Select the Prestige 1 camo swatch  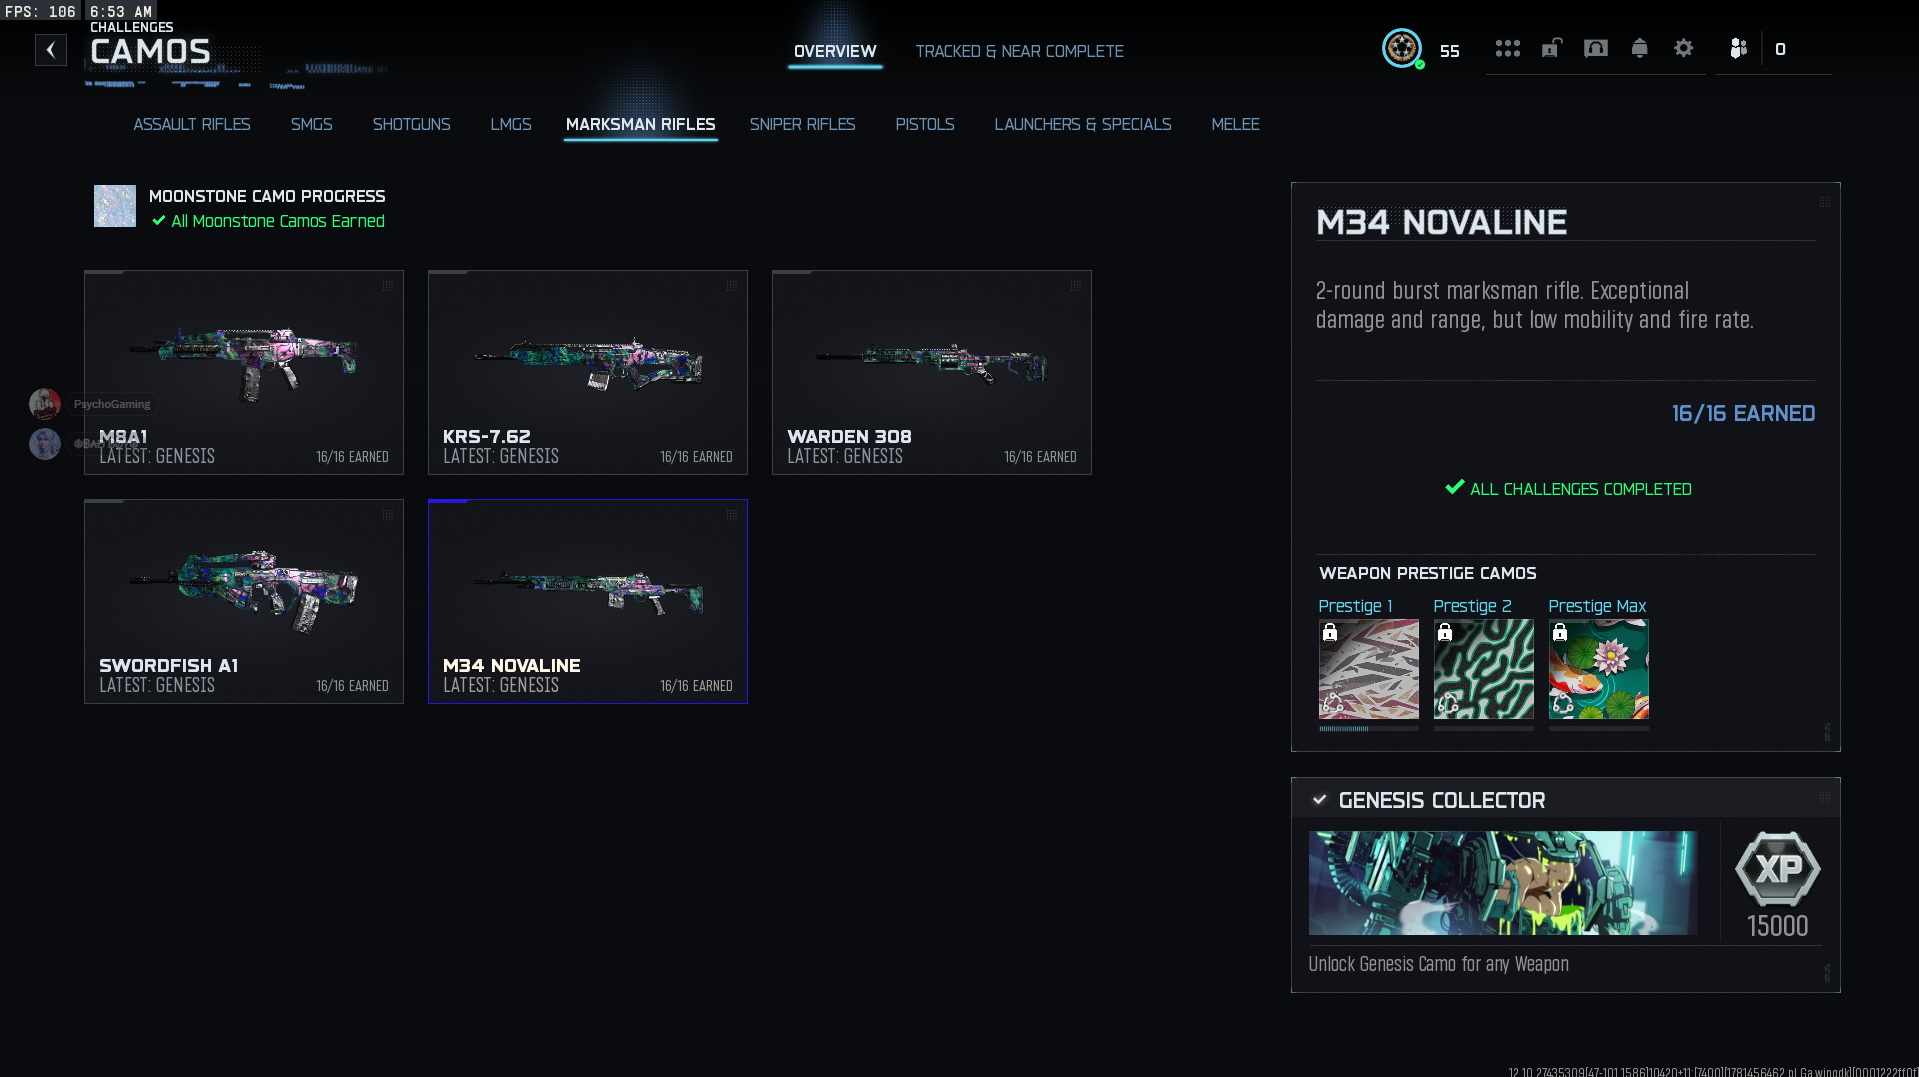click(x=1368, y=669)
